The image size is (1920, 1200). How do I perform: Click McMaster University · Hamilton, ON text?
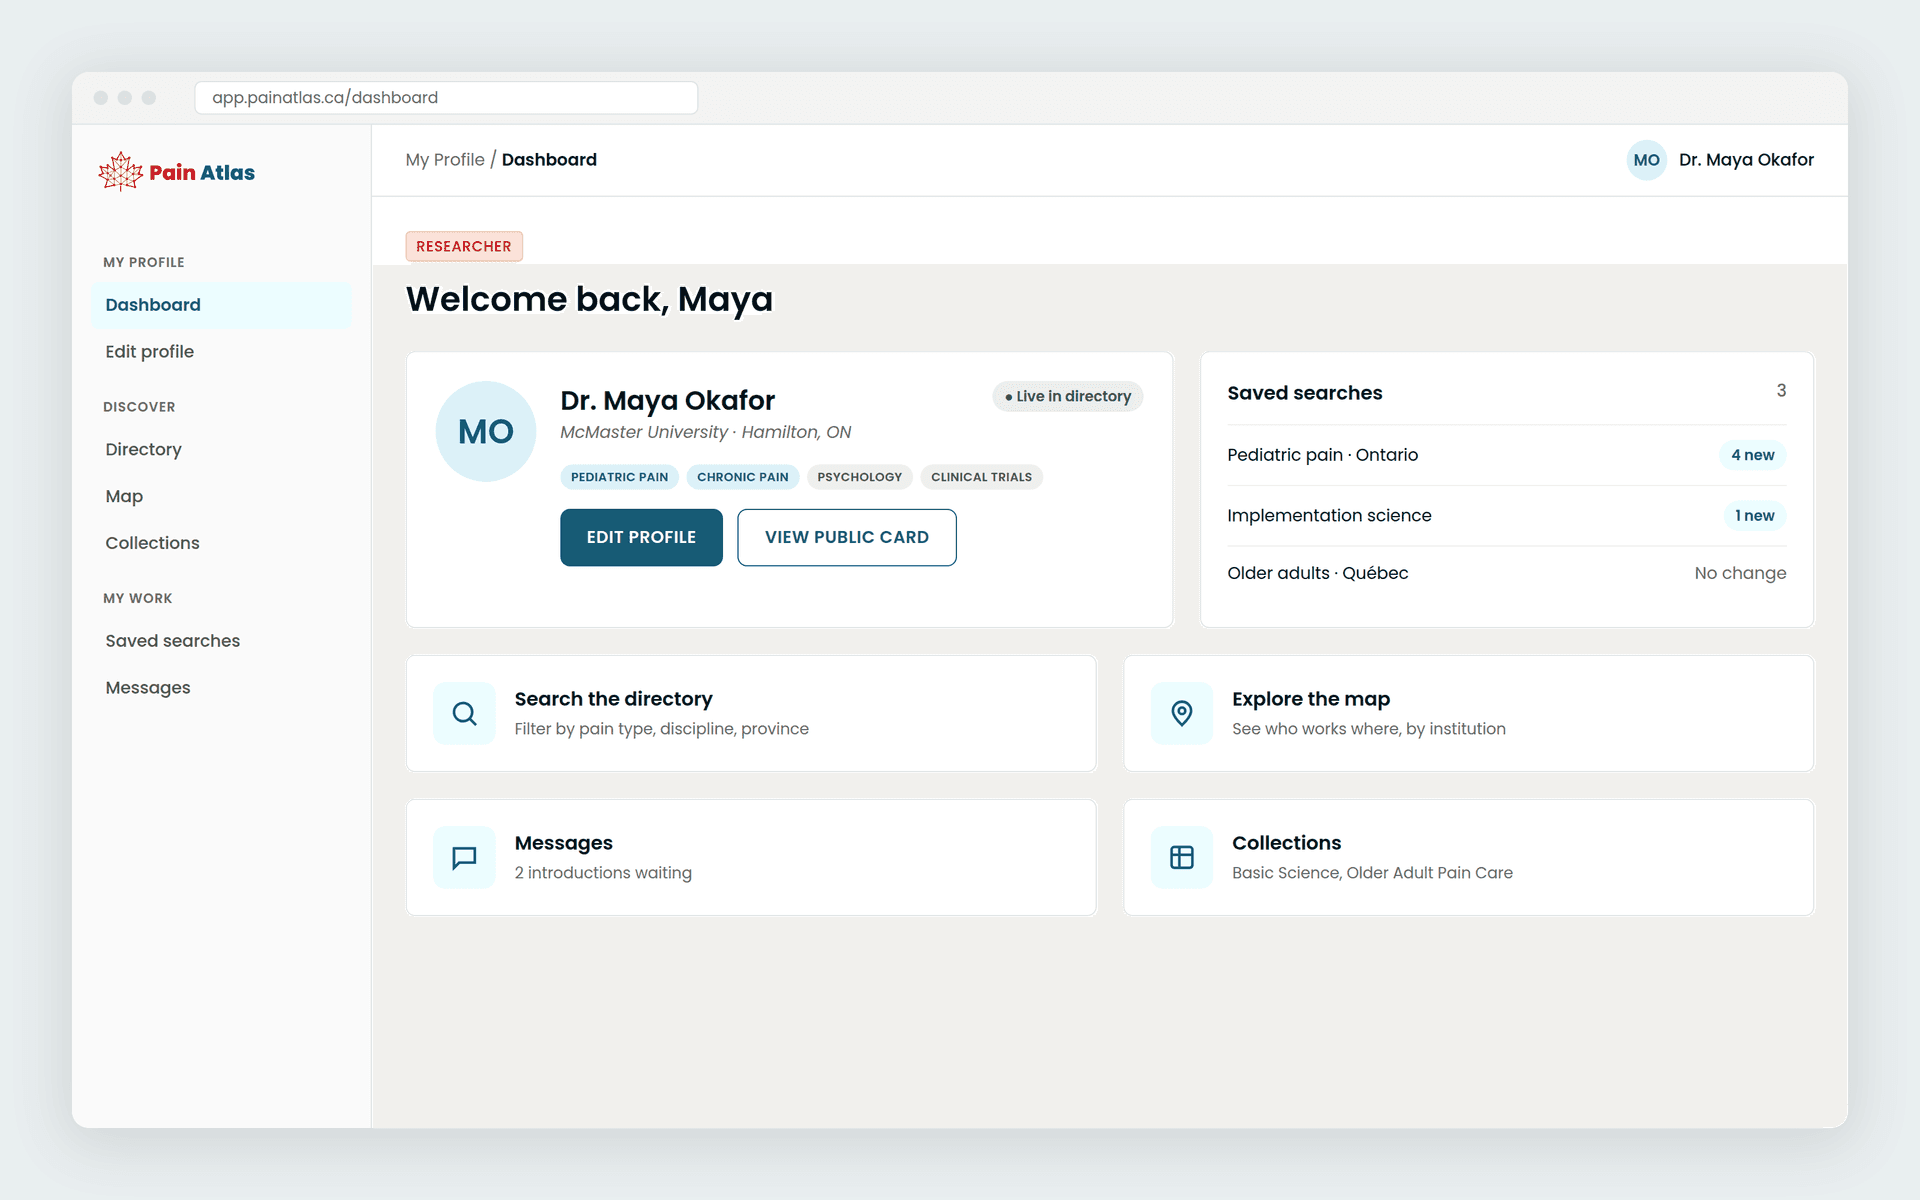[x=706, y=432]
